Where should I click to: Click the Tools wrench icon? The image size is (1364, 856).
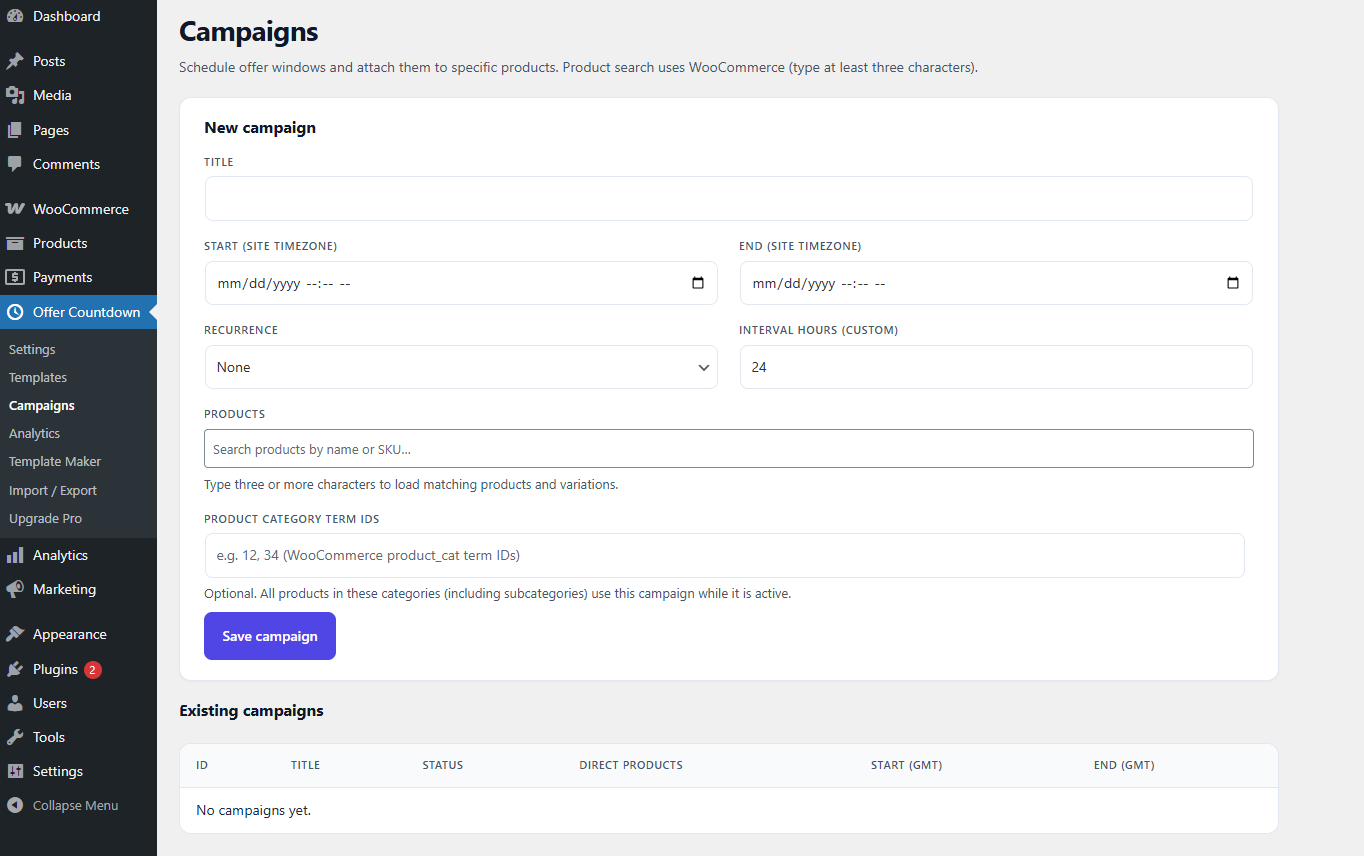15,737
